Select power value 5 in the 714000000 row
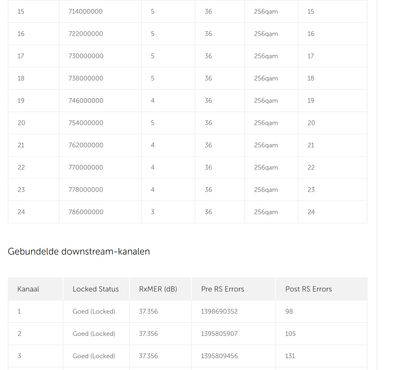Image resolution: width=400 pixels, height=370 pixels. (x=152, y=12)
